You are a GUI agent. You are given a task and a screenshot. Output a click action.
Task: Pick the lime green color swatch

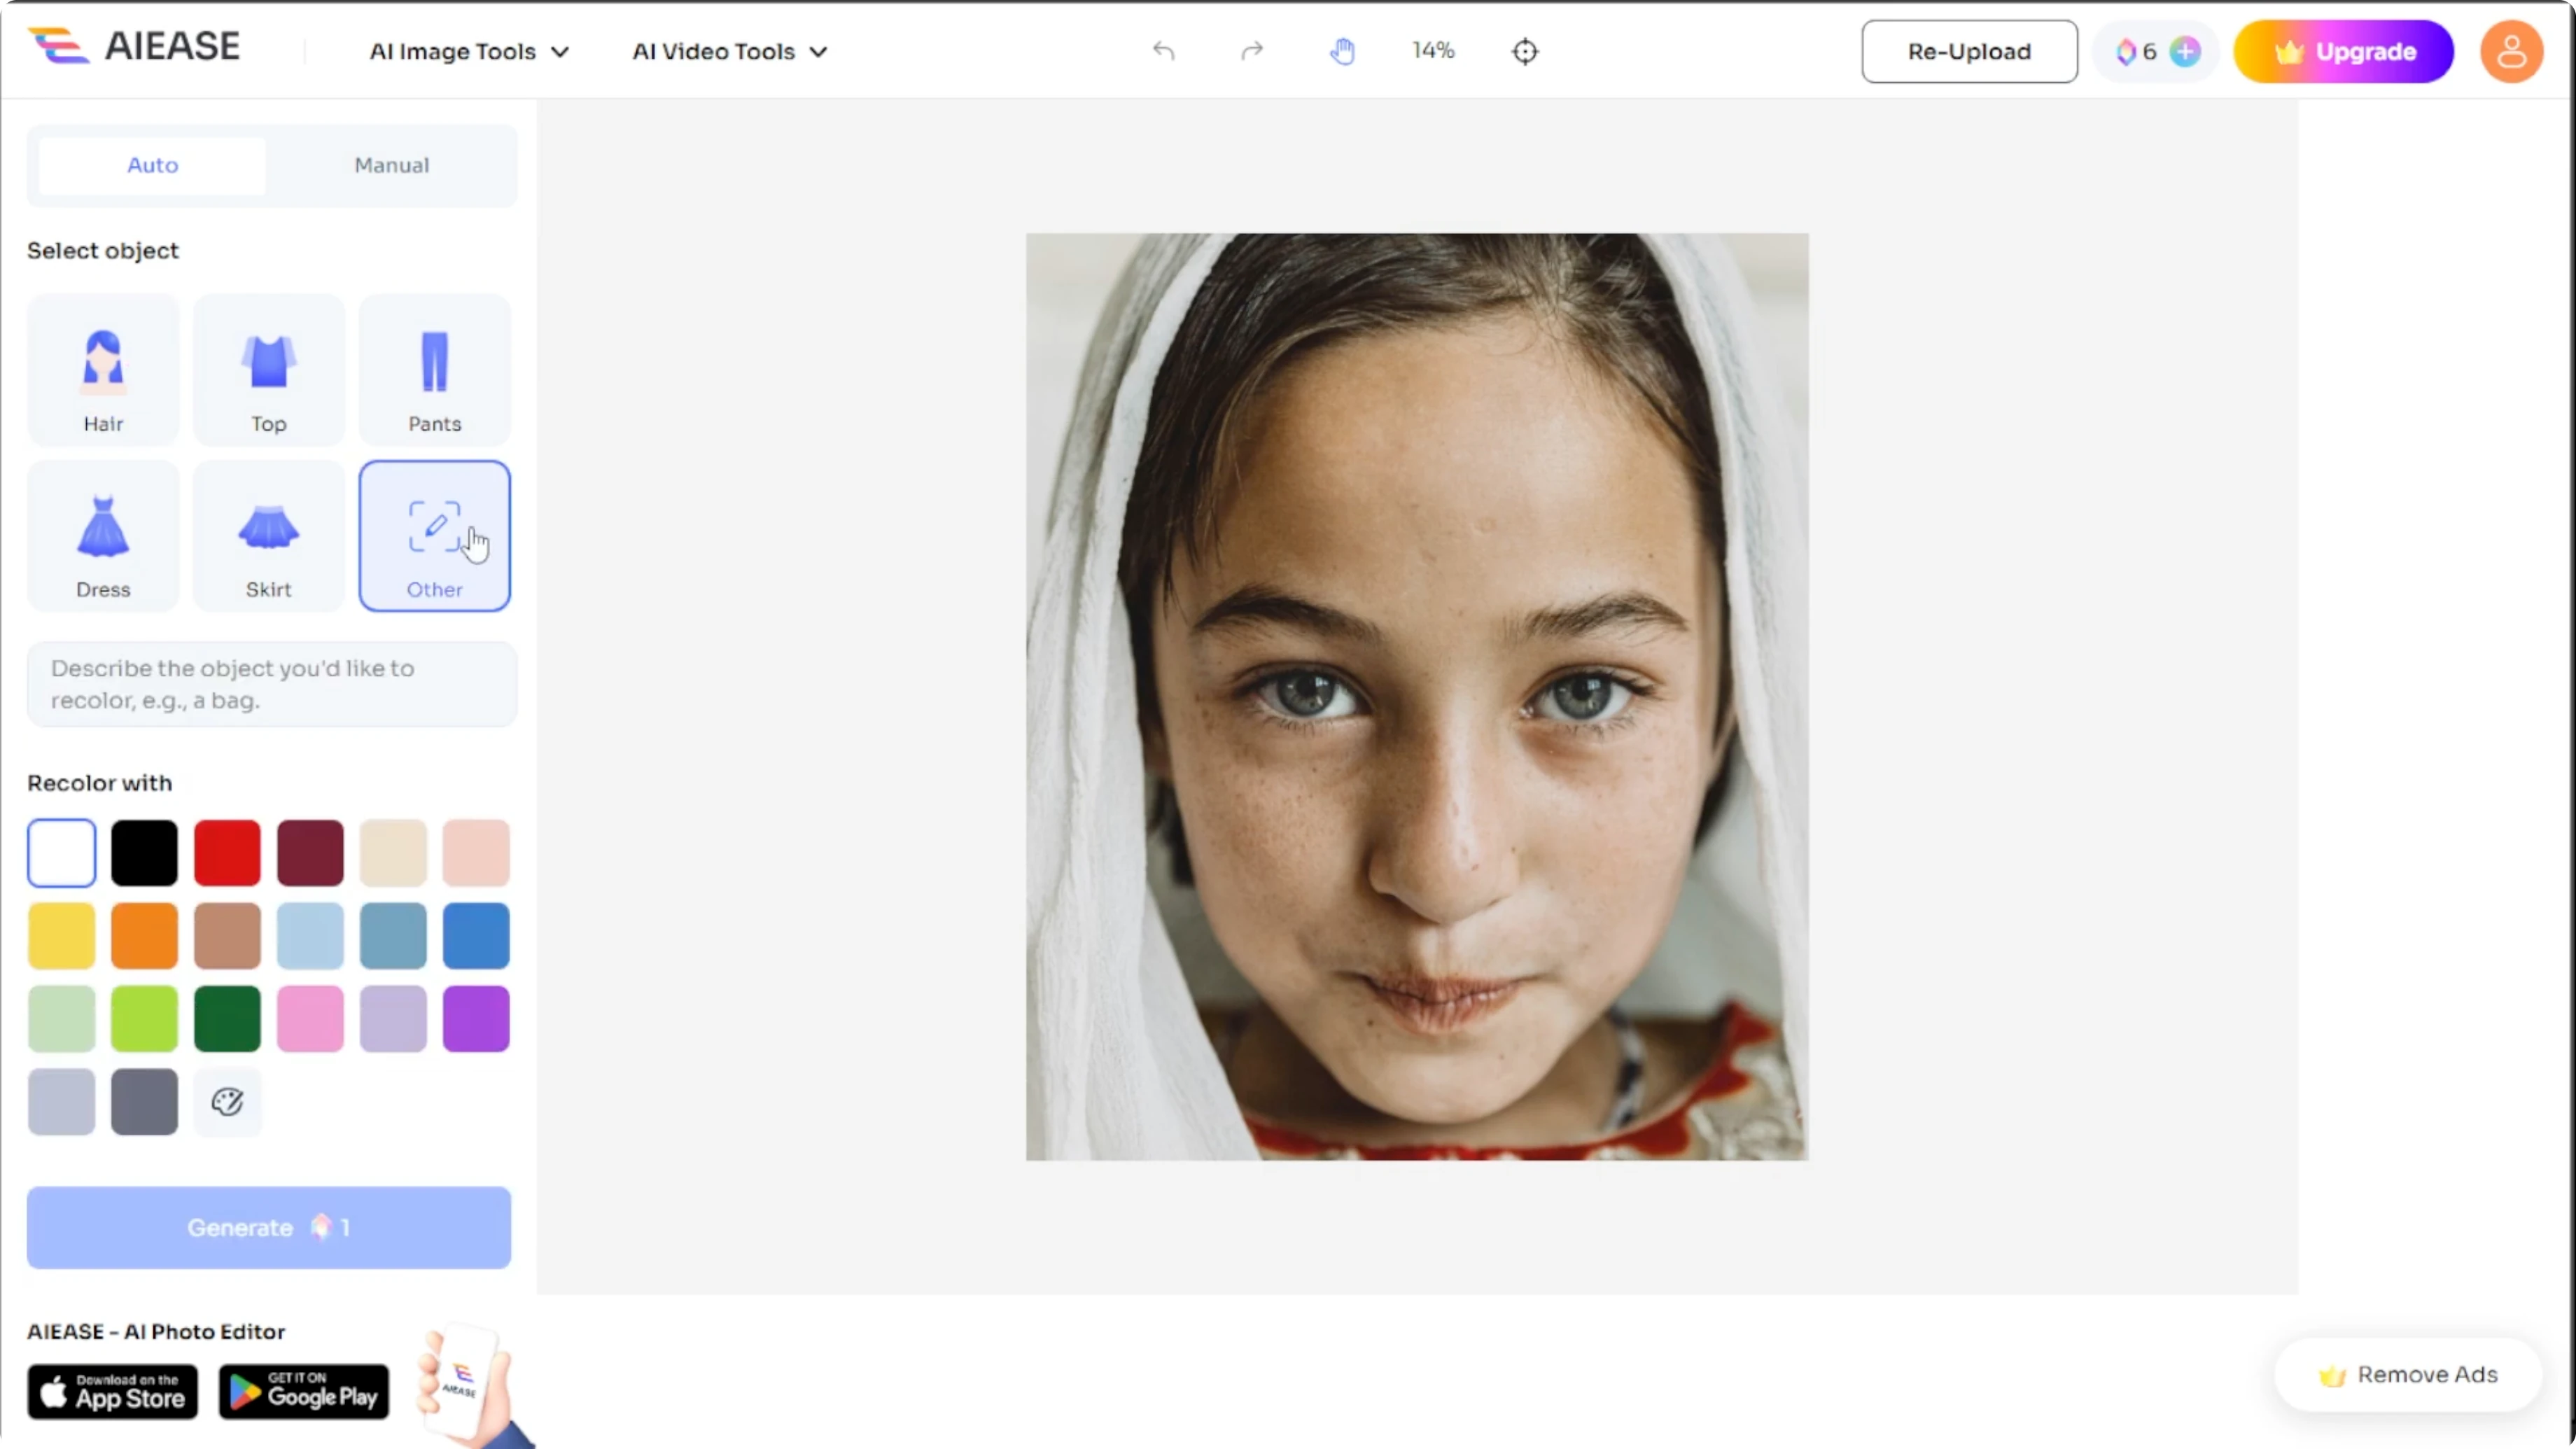pyautogui.click(x=144, y=1019)
